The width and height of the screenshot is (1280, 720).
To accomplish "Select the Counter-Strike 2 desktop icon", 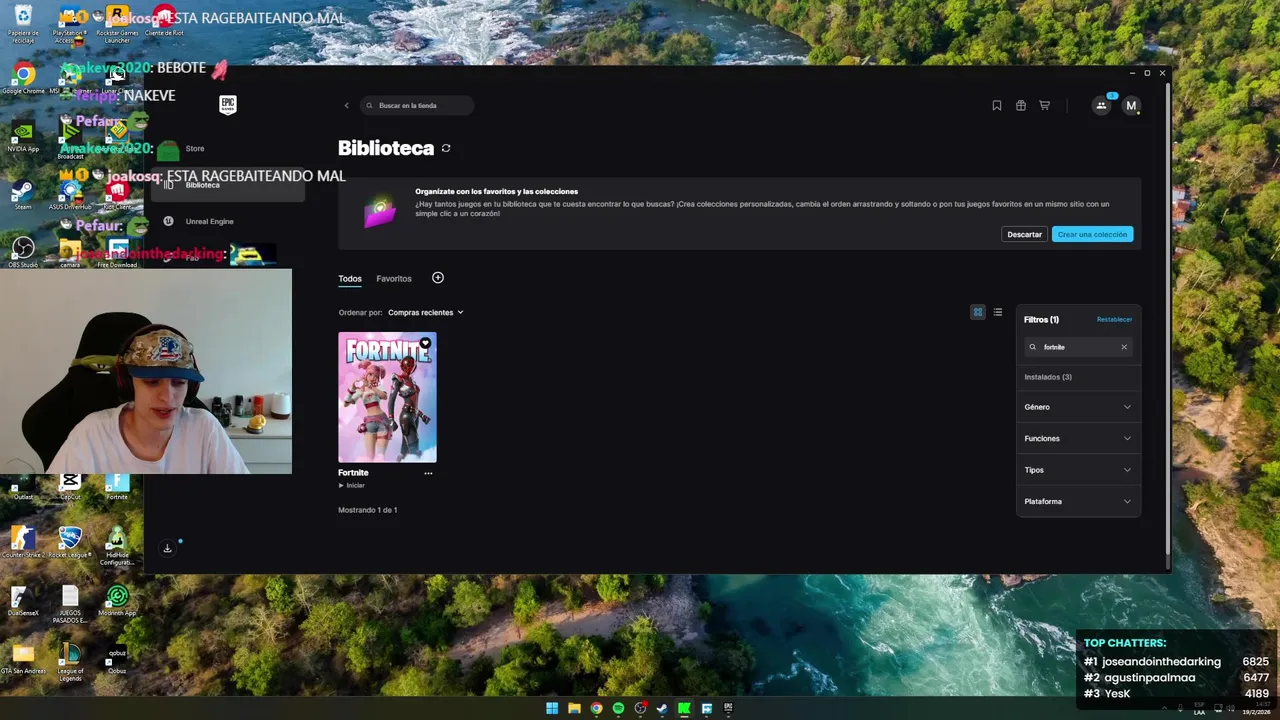I will 23,543.
